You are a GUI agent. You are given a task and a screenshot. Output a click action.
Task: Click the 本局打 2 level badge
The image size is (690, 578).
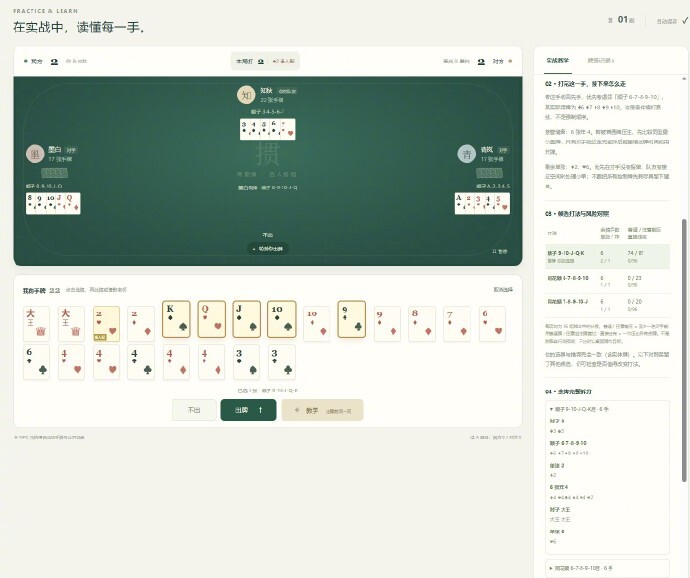(265, 61)
